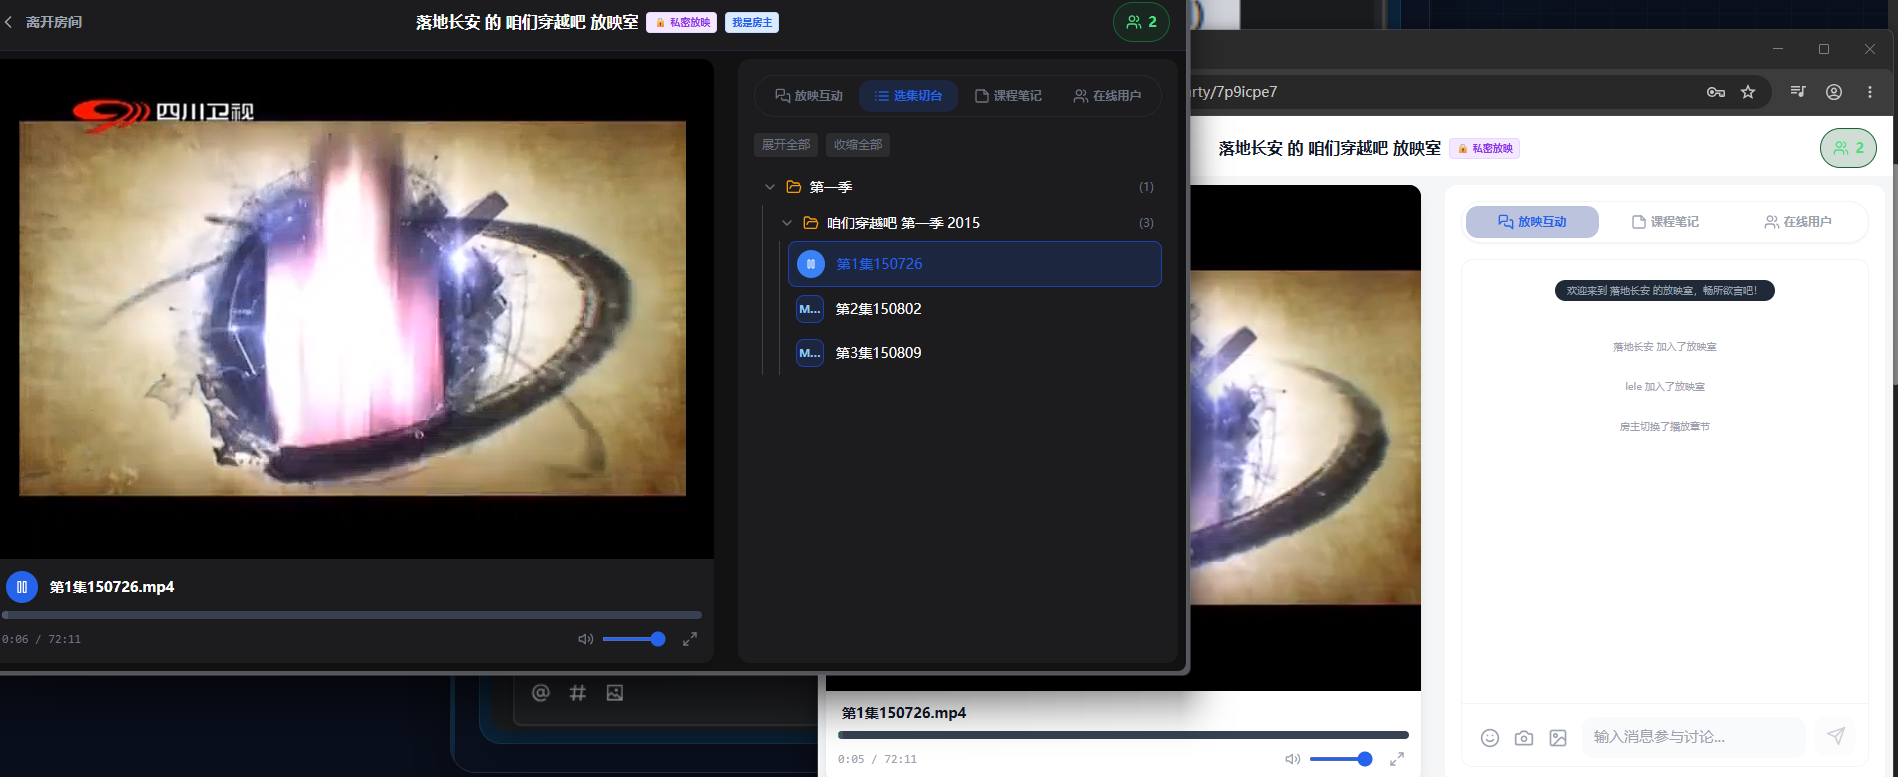Click the 输入消息参与讨论 input field
Image resolution: width=1898 pixels, height=777 pixels.
(1693, 737)
